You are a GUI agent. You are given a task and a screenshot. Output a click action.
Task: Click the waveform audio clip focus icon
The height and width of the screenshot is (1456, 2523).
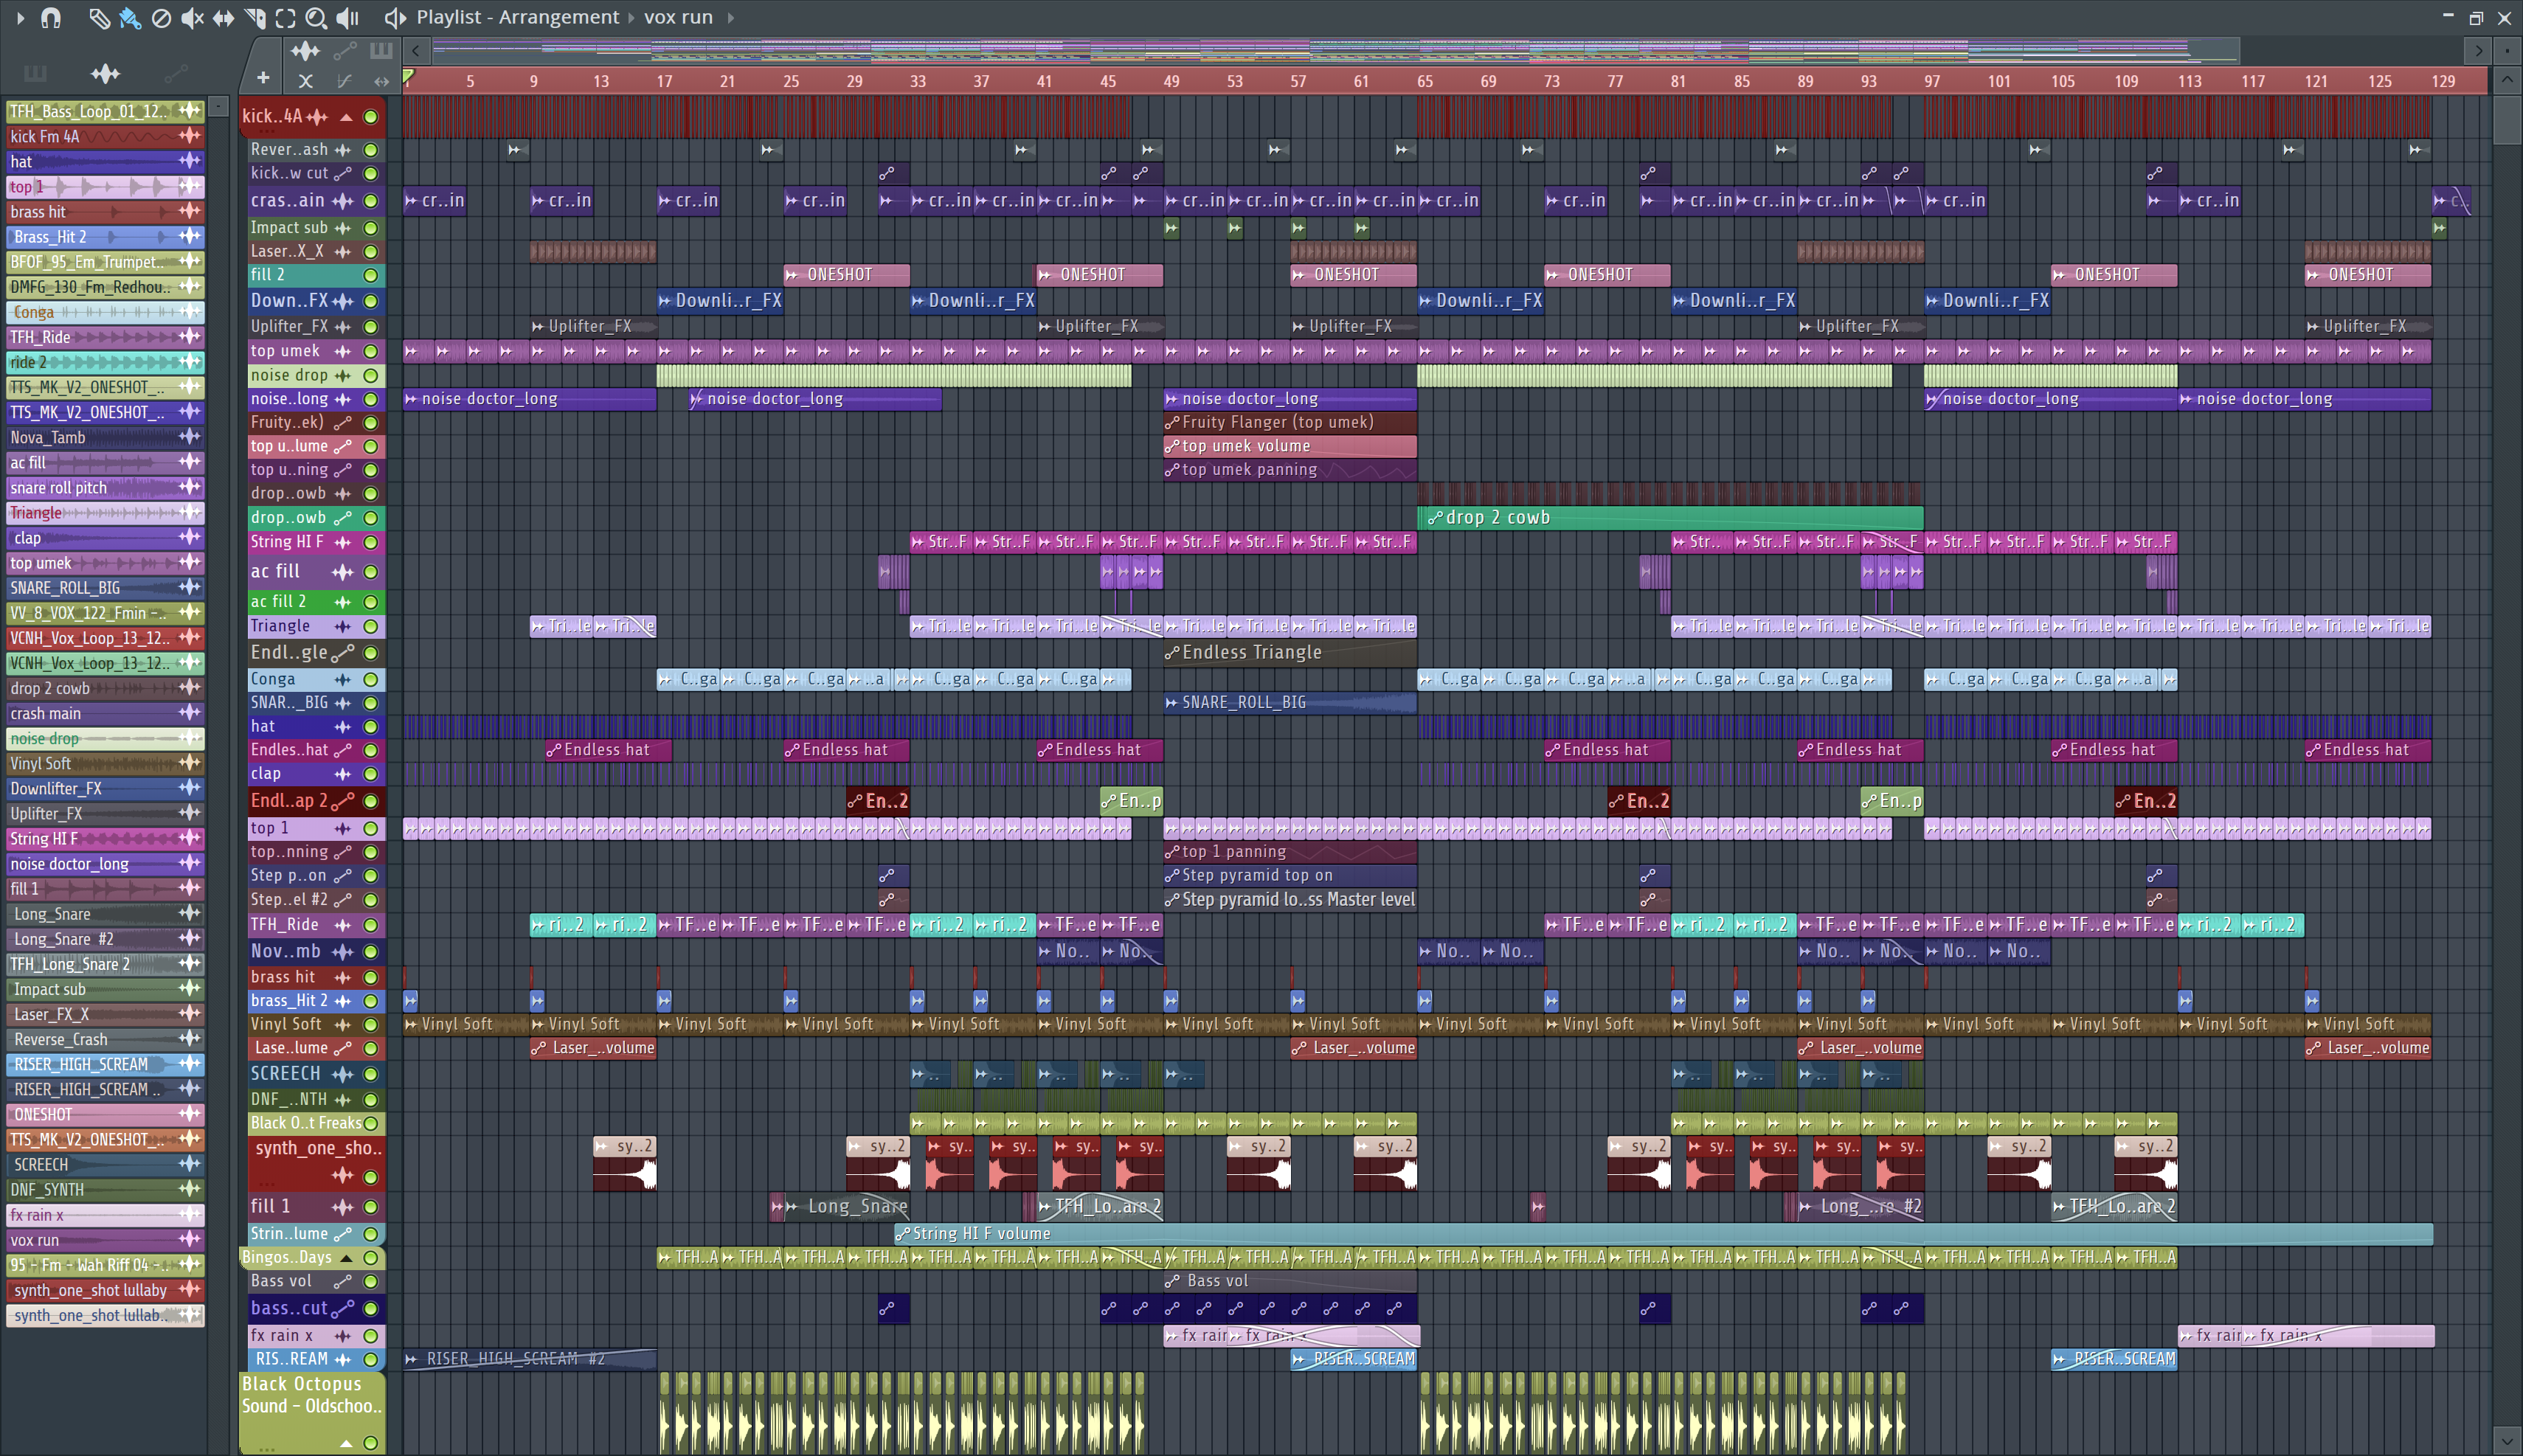[x=305, y=50]
